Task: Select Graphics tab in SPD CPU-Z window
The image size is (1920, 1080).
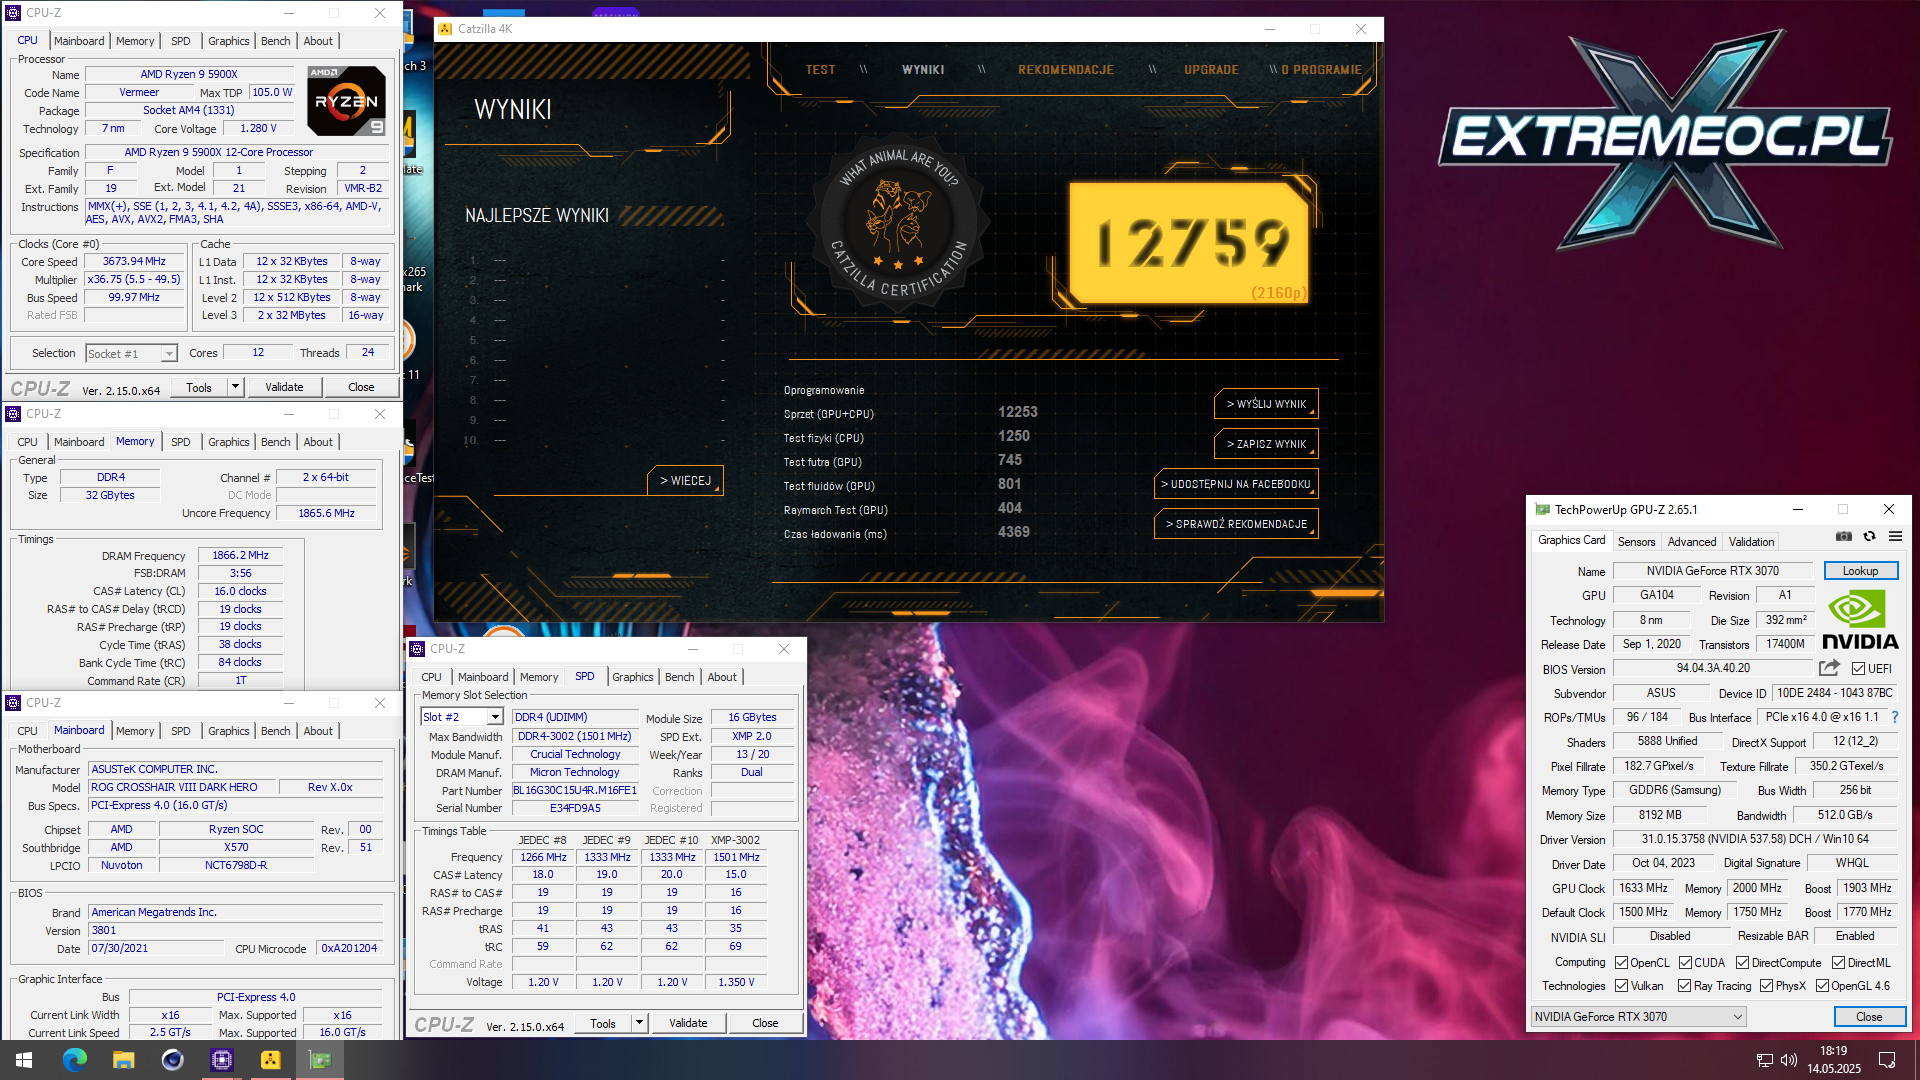Action: pos(632,677)
